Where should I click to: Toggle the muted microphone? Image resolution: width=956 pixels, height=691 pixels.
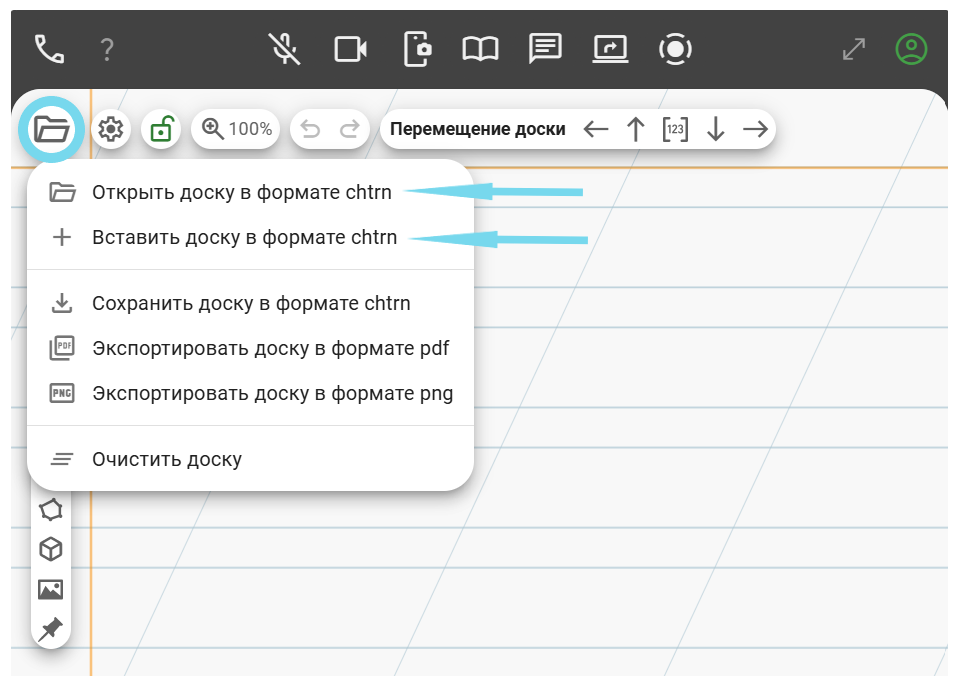[x=285, y=48]
